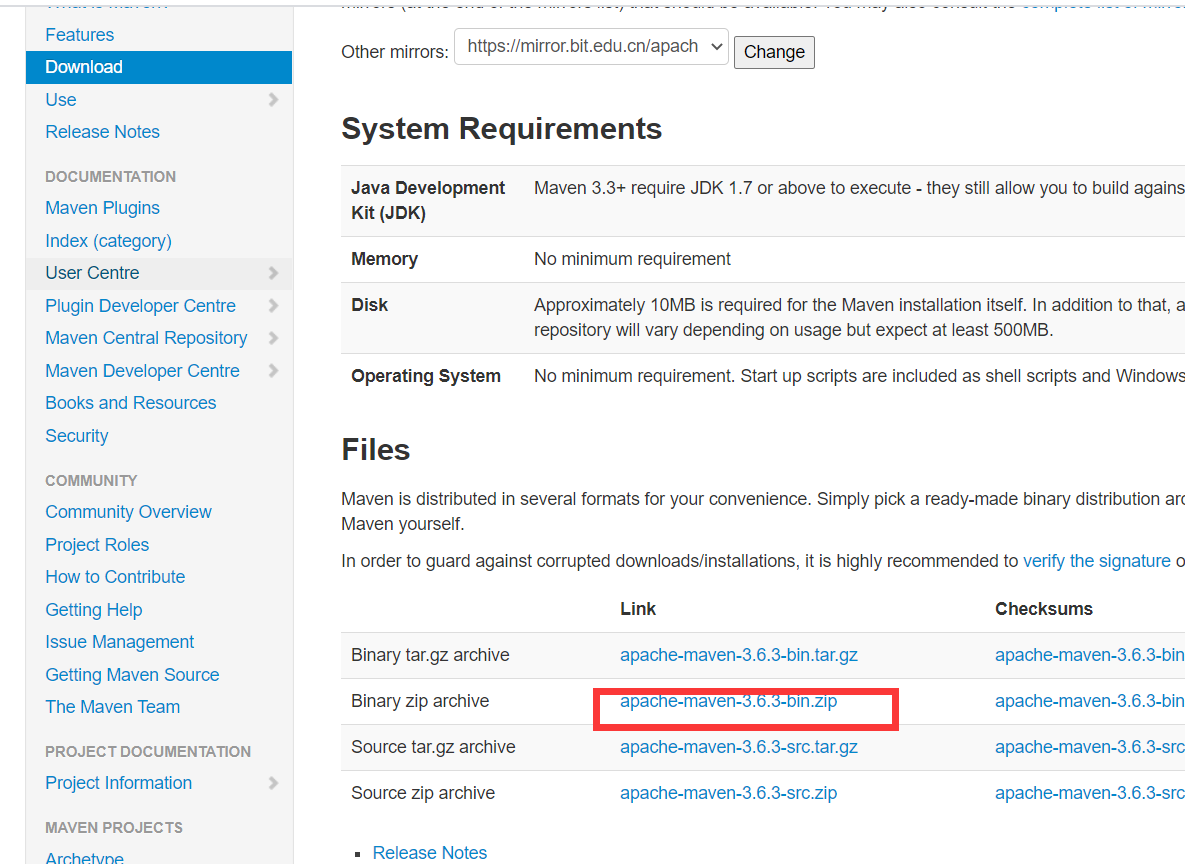Expand Maven Developer Centre chevron
The image size is (1185, 864).
pyautogui.click(x=274, y=370)
